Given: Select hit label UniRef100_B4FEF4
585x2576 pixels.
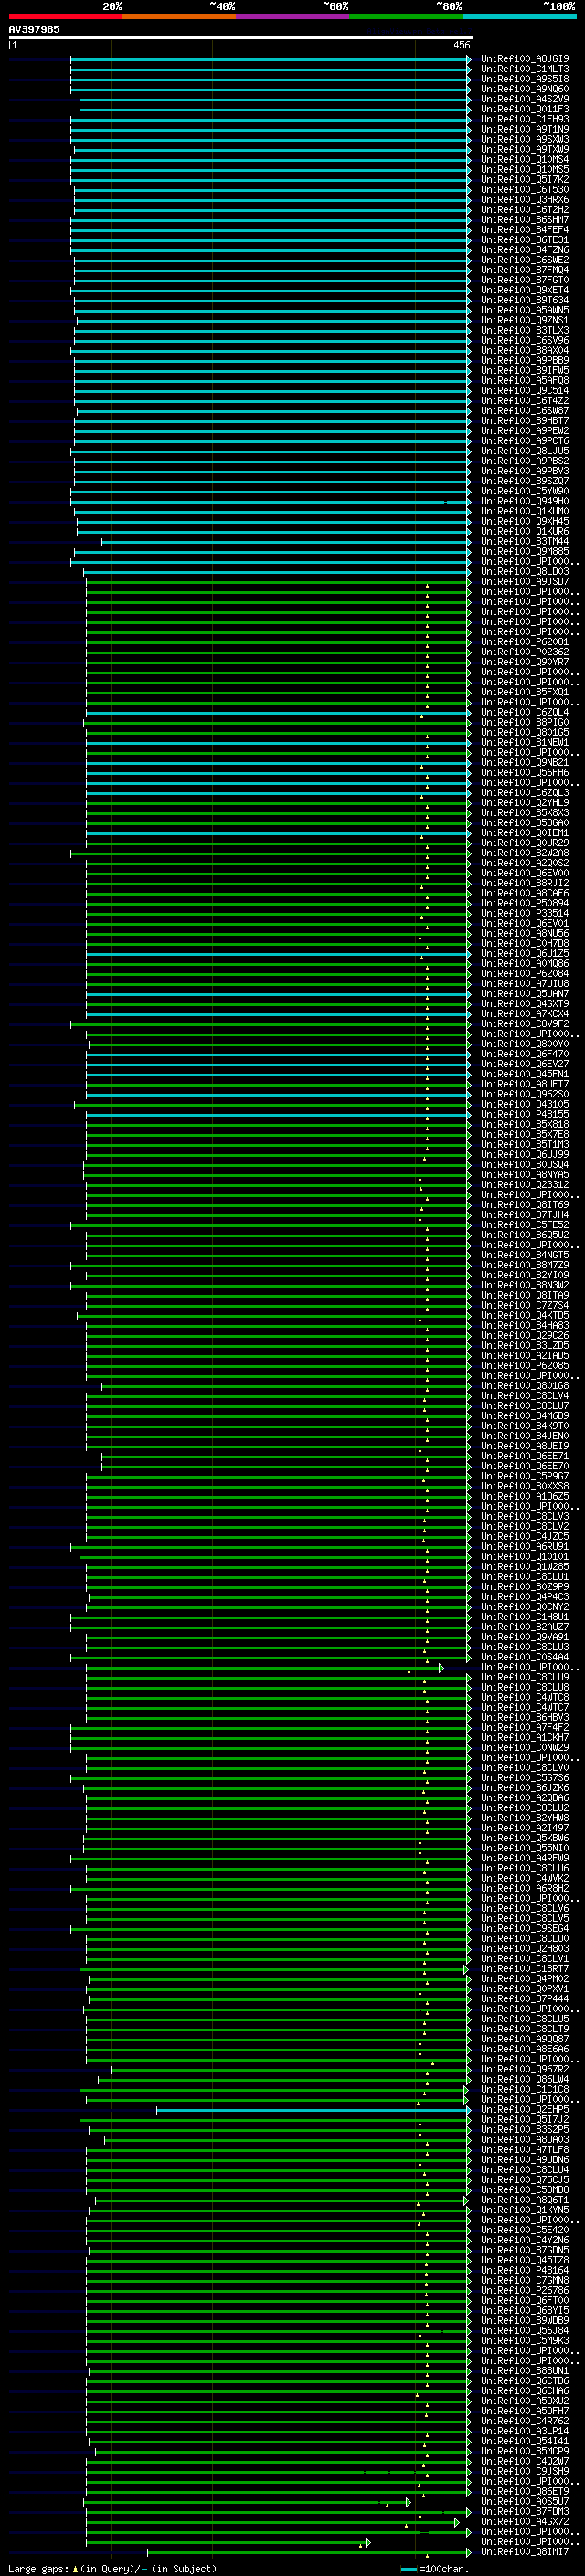Looking at the screenshot, I should 525,230.
